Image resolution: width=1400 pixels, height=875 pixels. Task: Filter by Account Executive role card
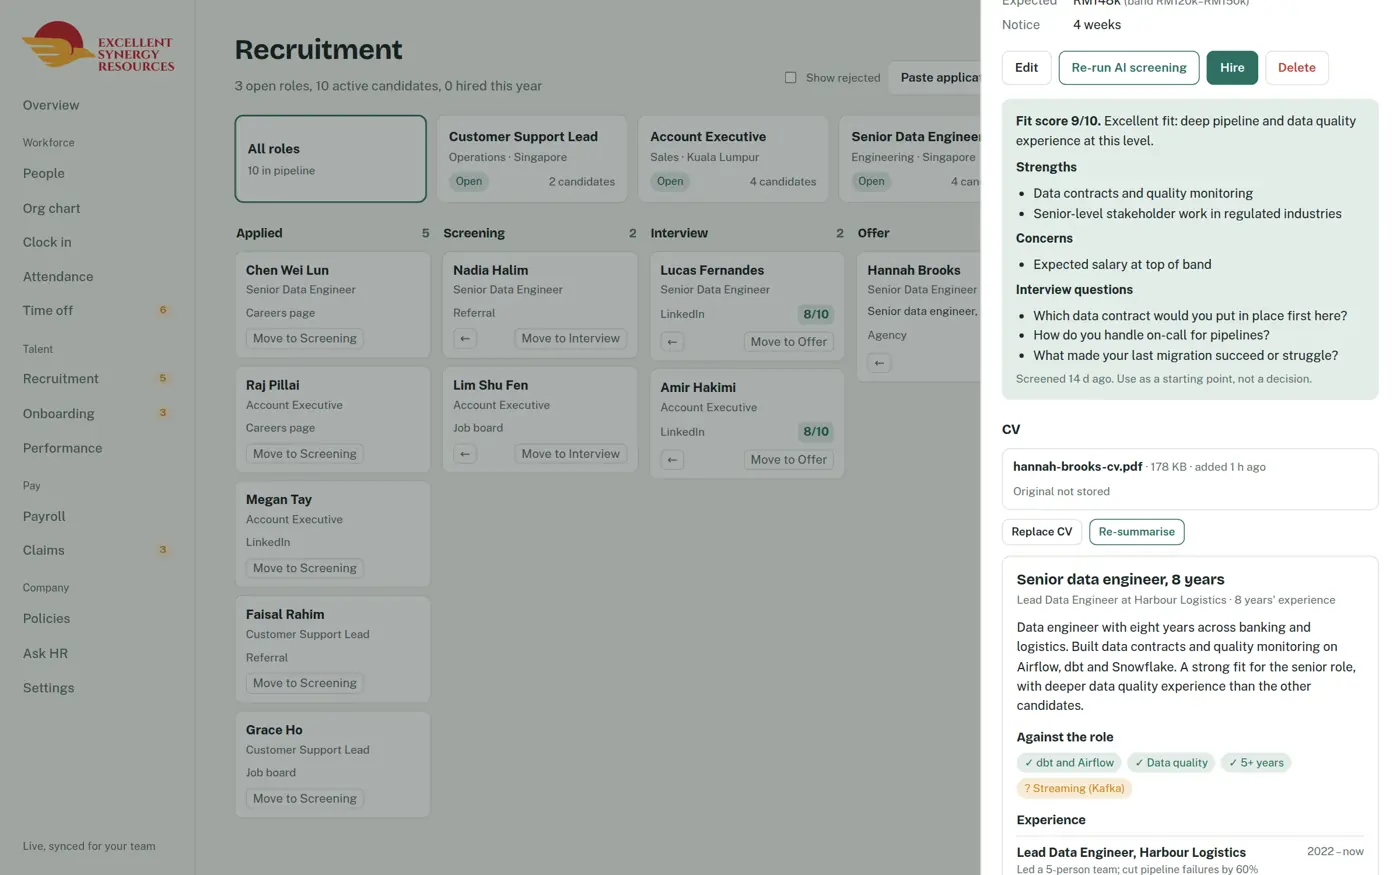pyautogui.click(x=733, y=159)
